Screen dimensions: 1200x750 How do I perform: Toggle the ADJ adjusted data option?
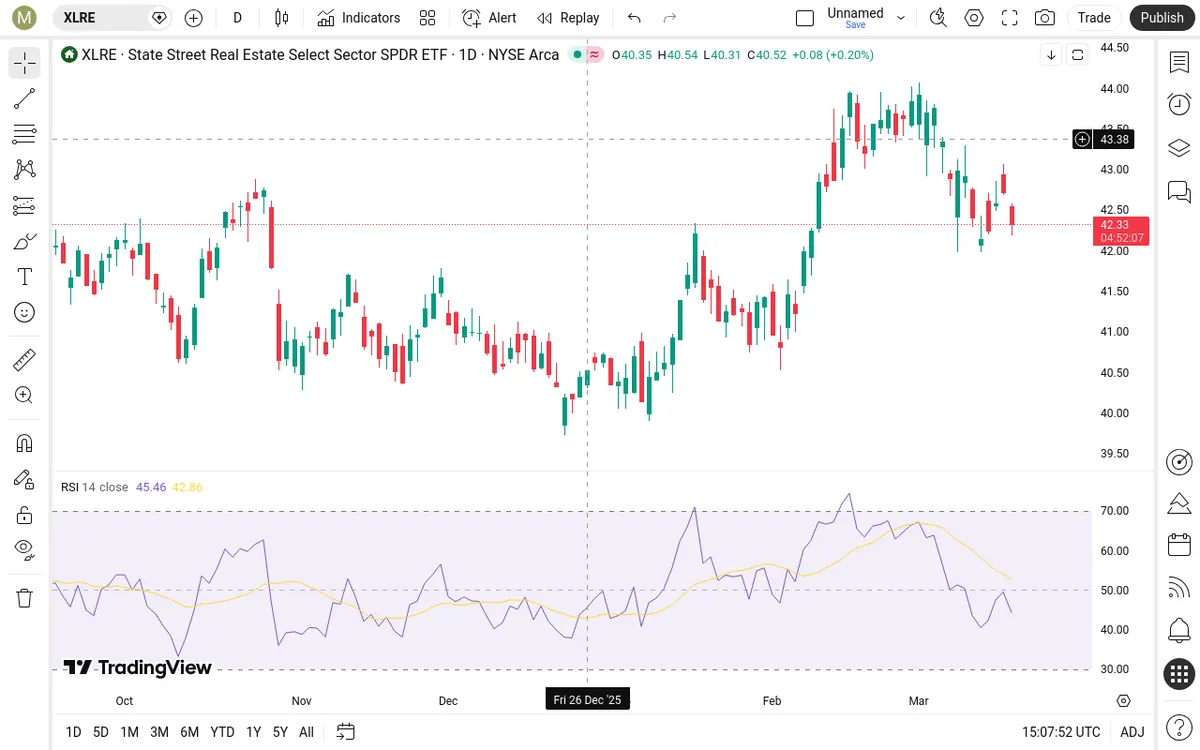click(x=1132, y=732)
